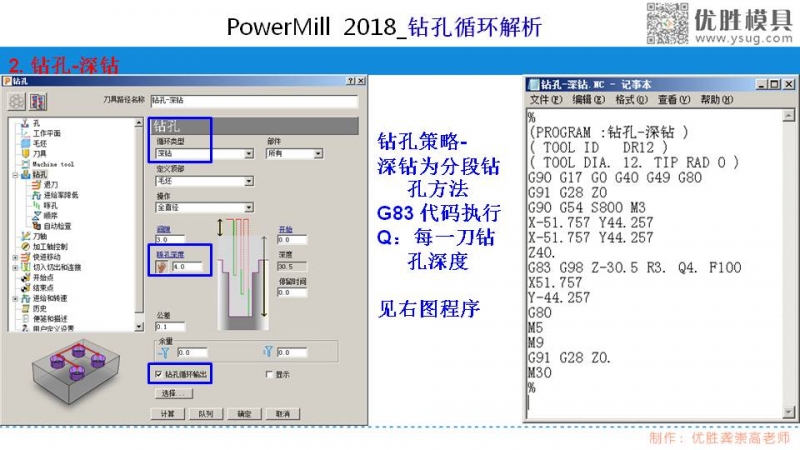Click the 开始 link label
800x450 pixels.
(285, 230)
